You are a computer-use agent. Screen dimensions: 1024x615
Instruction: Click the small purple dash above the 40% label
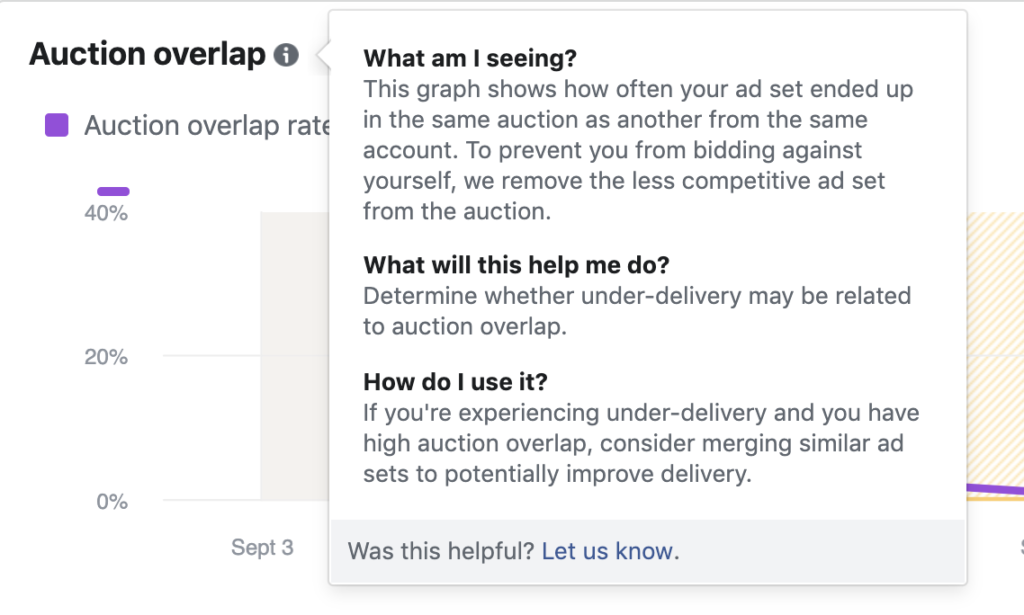click(112, 190)
